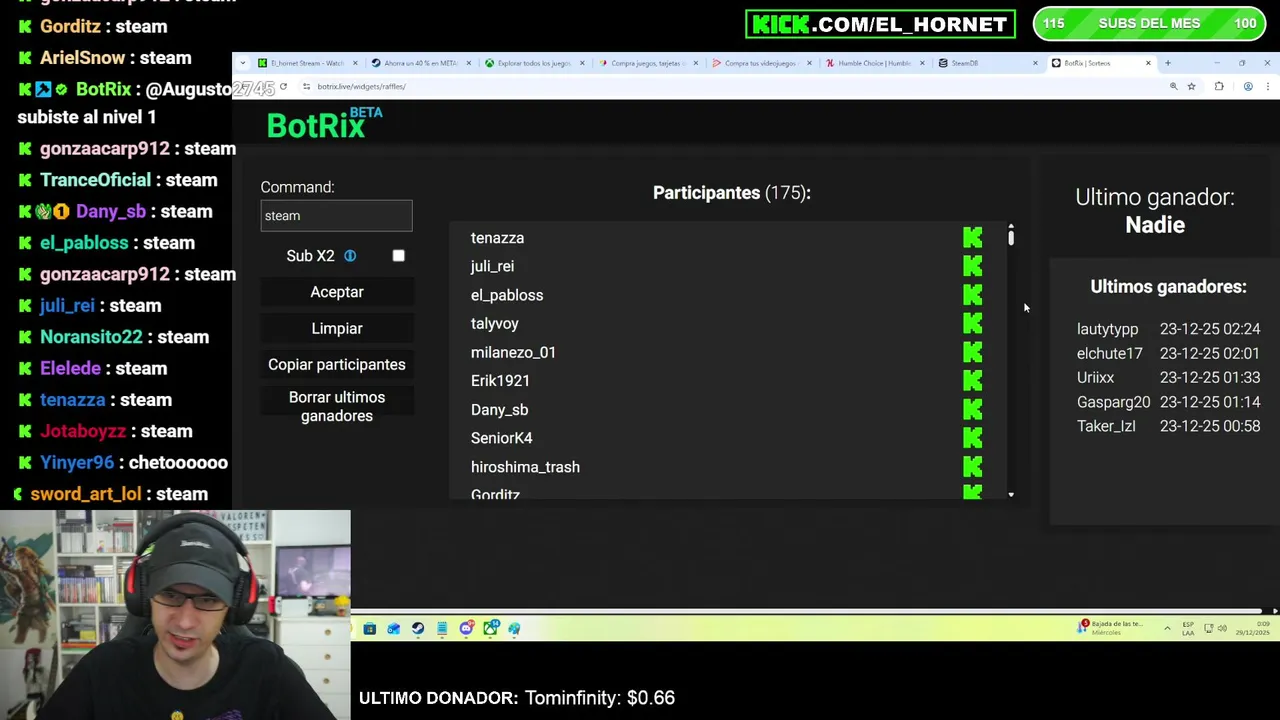Open the browser profile avatar icon
Screen dimensions: 1280x720
coord(1248,87)
